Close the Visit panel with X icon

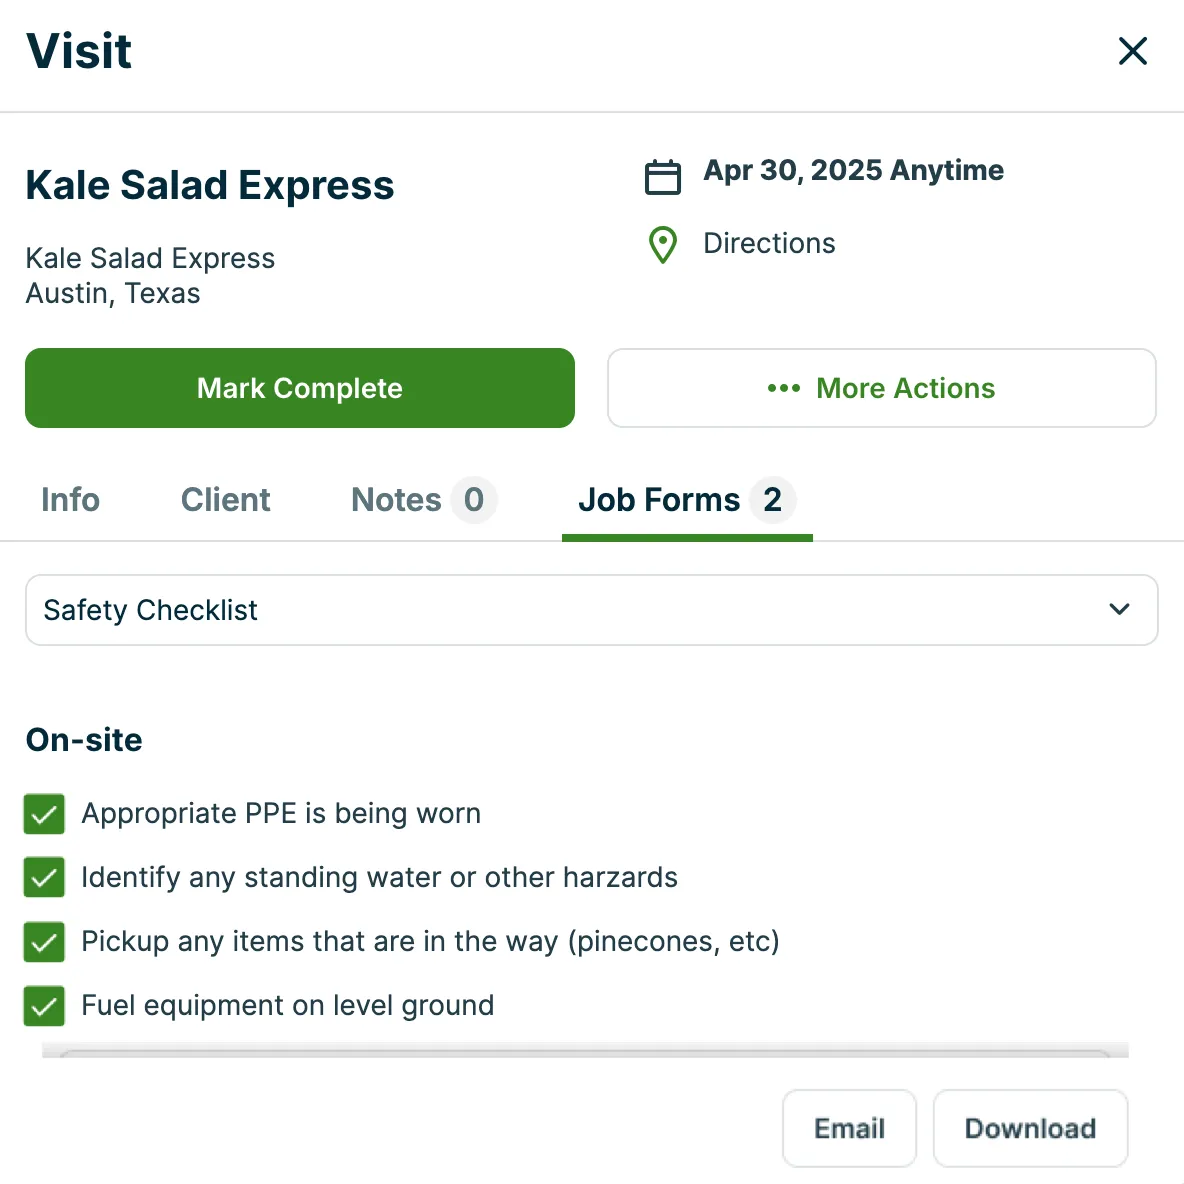pos(1133,51)
